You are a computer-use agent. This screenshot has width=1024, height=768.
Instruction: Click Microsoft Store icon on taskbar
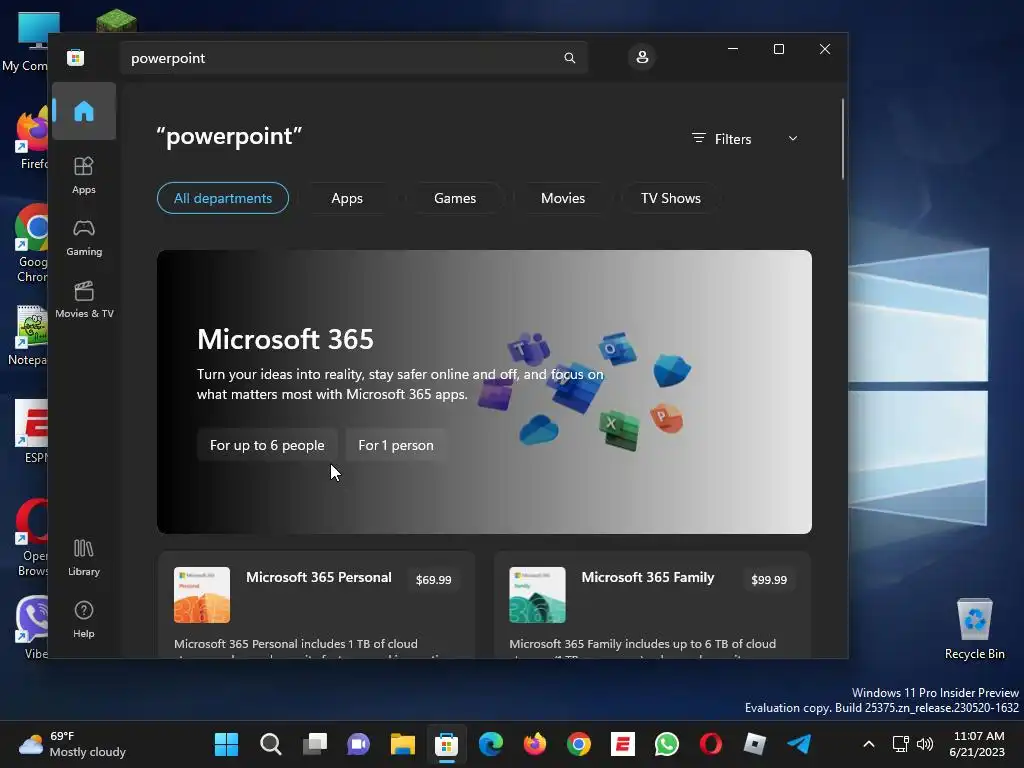[447, 744]
